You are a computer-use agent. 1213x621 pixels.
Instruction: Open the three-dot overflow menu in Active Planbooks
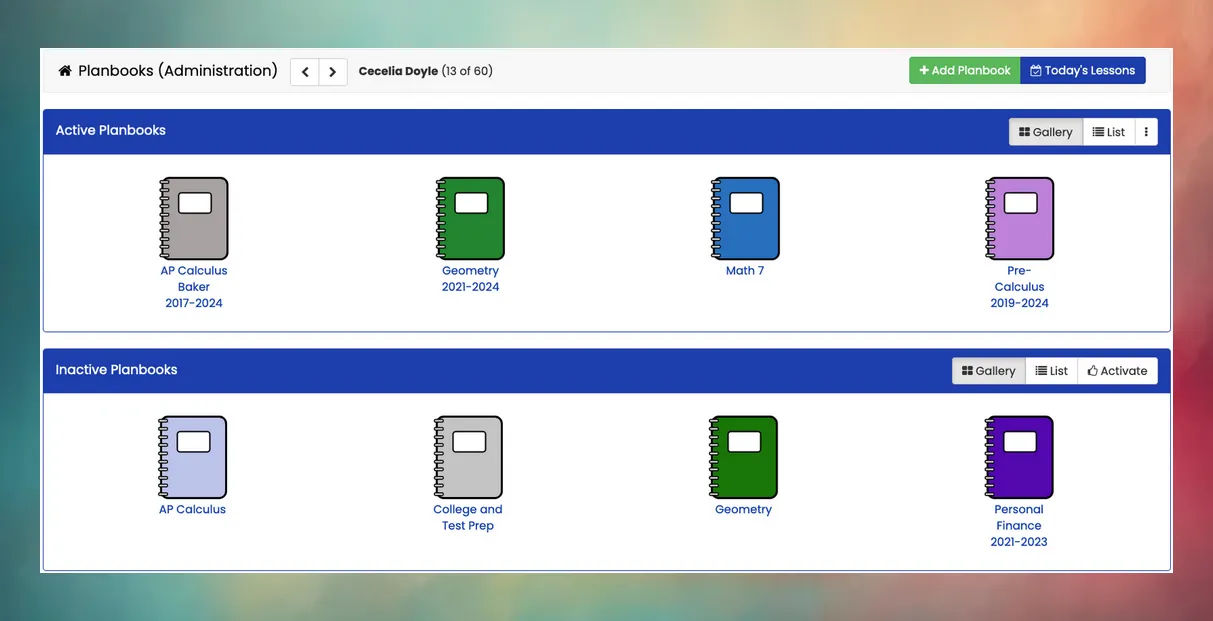click(1146, 131)
